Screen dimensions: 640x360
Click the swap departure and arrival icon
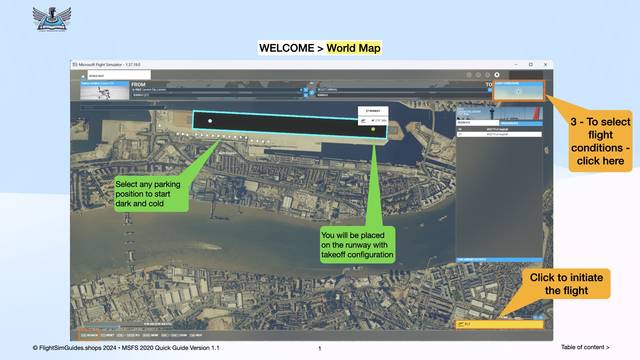[311, 93]
